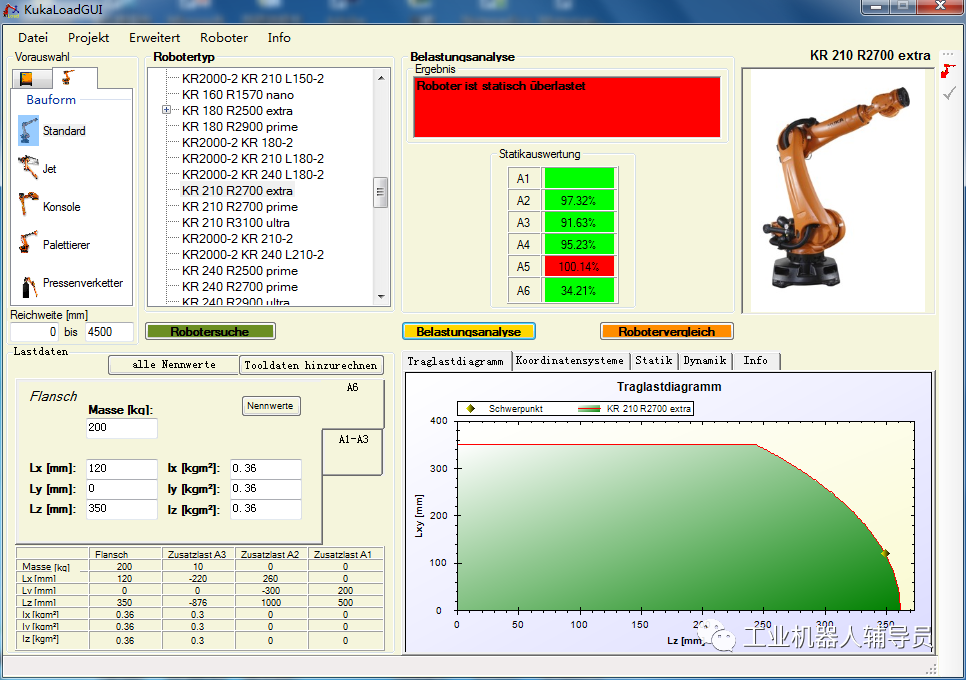Switch to Dynamik tab
The height and width of the screenshot is (680, 966).
(x=705, y=361)
